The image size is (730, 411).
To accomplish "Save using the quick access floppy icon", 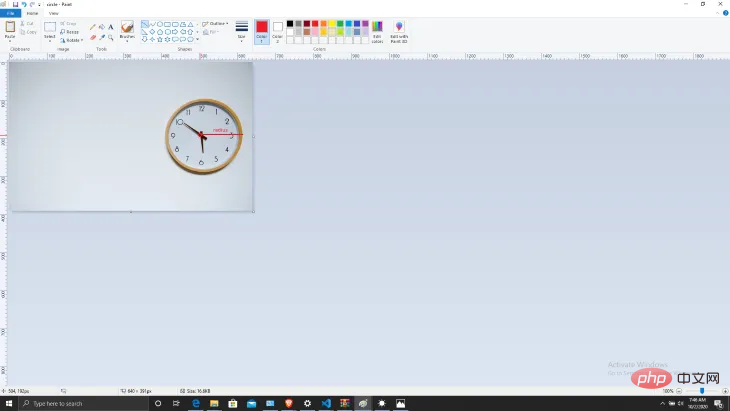I will (15, 4).
